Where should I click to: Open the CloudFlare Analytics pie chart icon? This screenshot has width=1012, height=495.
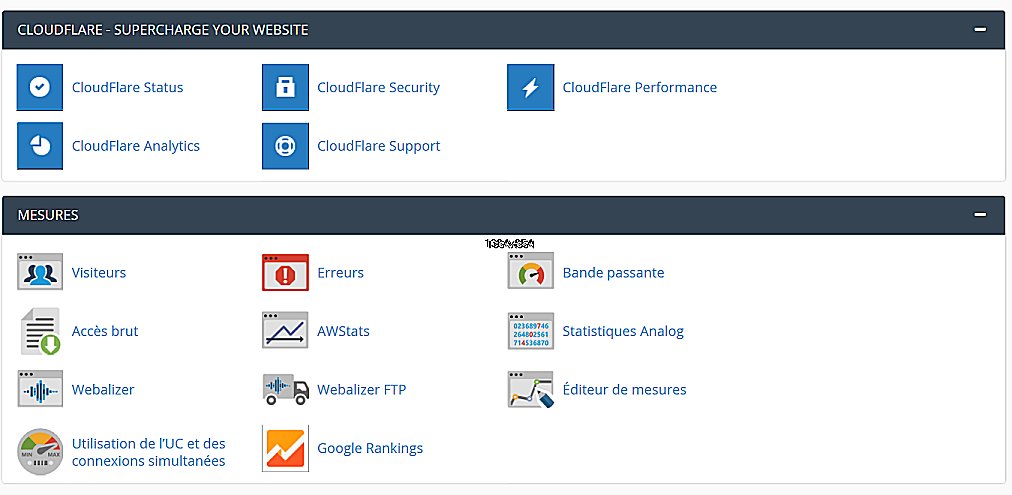(x=40, y=146)
